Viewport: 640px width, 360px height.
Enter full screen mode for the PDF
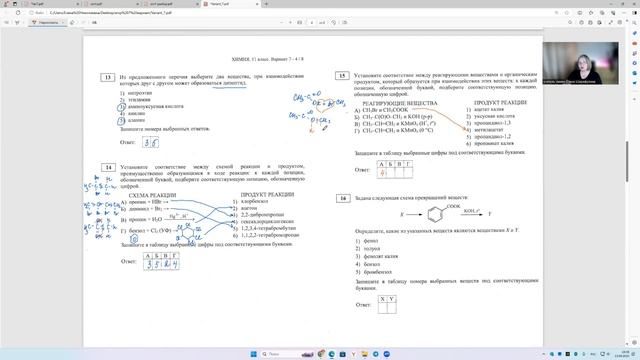(x=611, y=22)
